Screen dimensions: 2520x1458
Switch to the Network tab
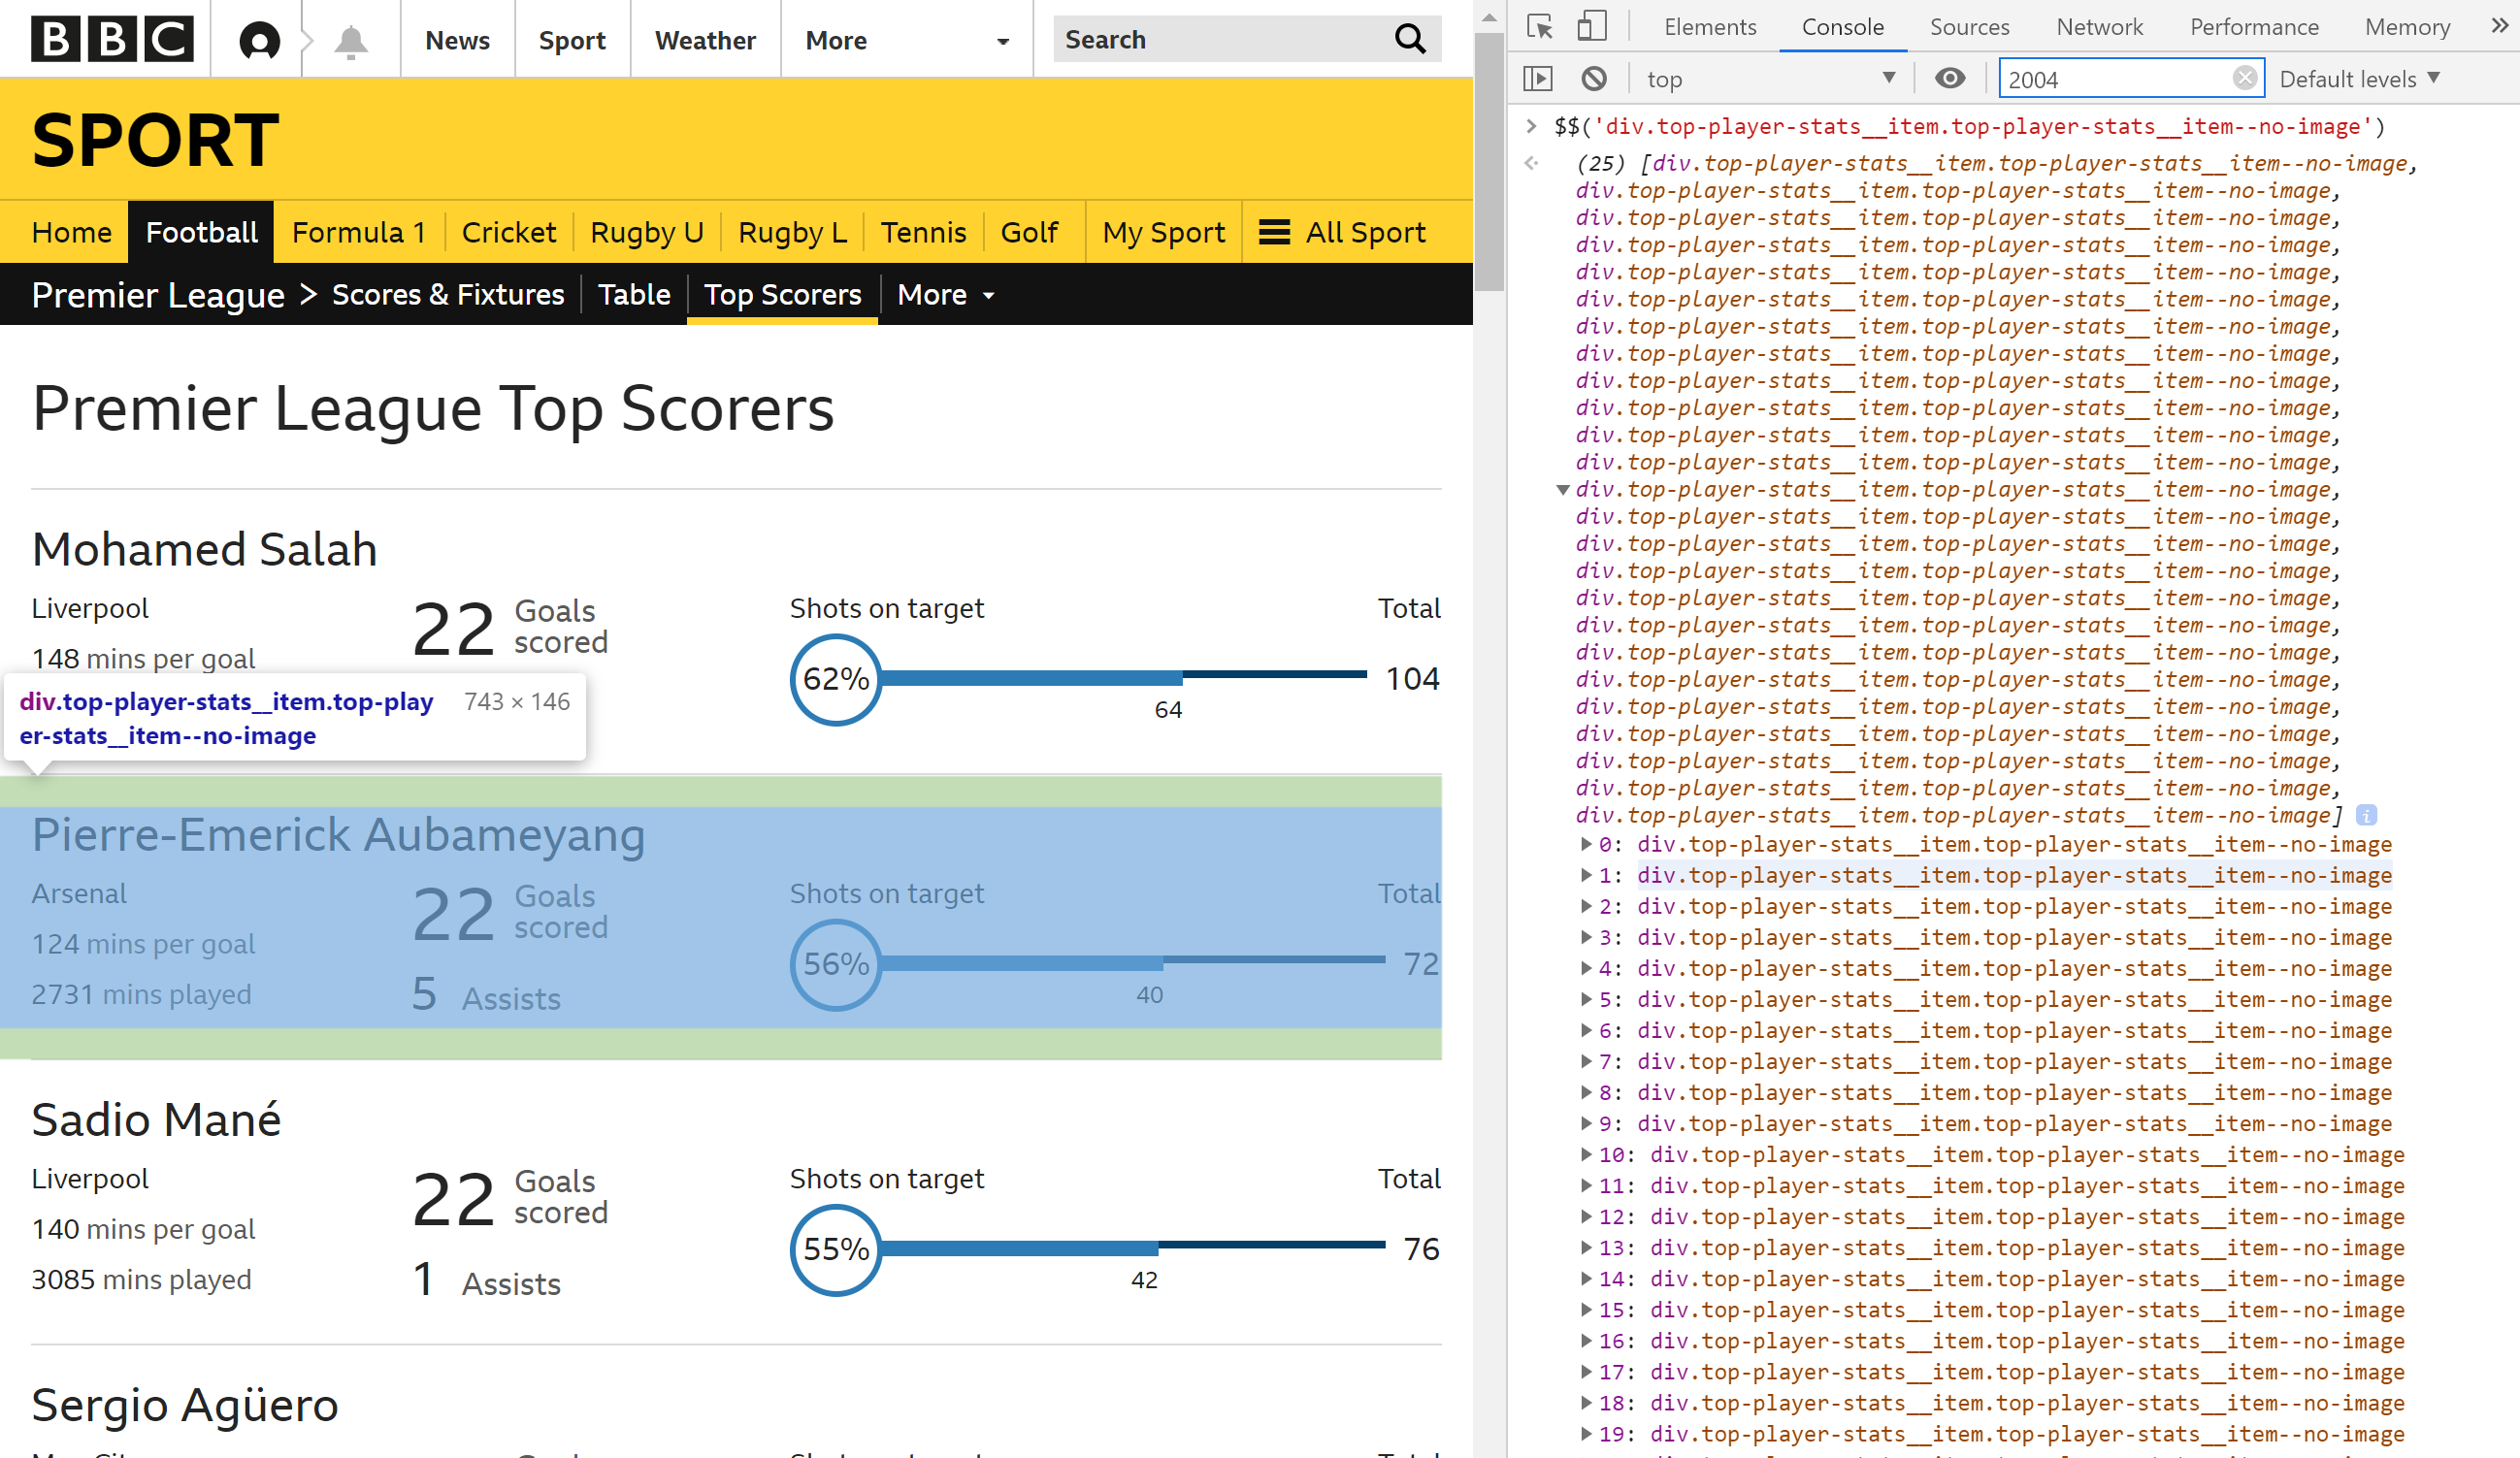[2099, 27]
